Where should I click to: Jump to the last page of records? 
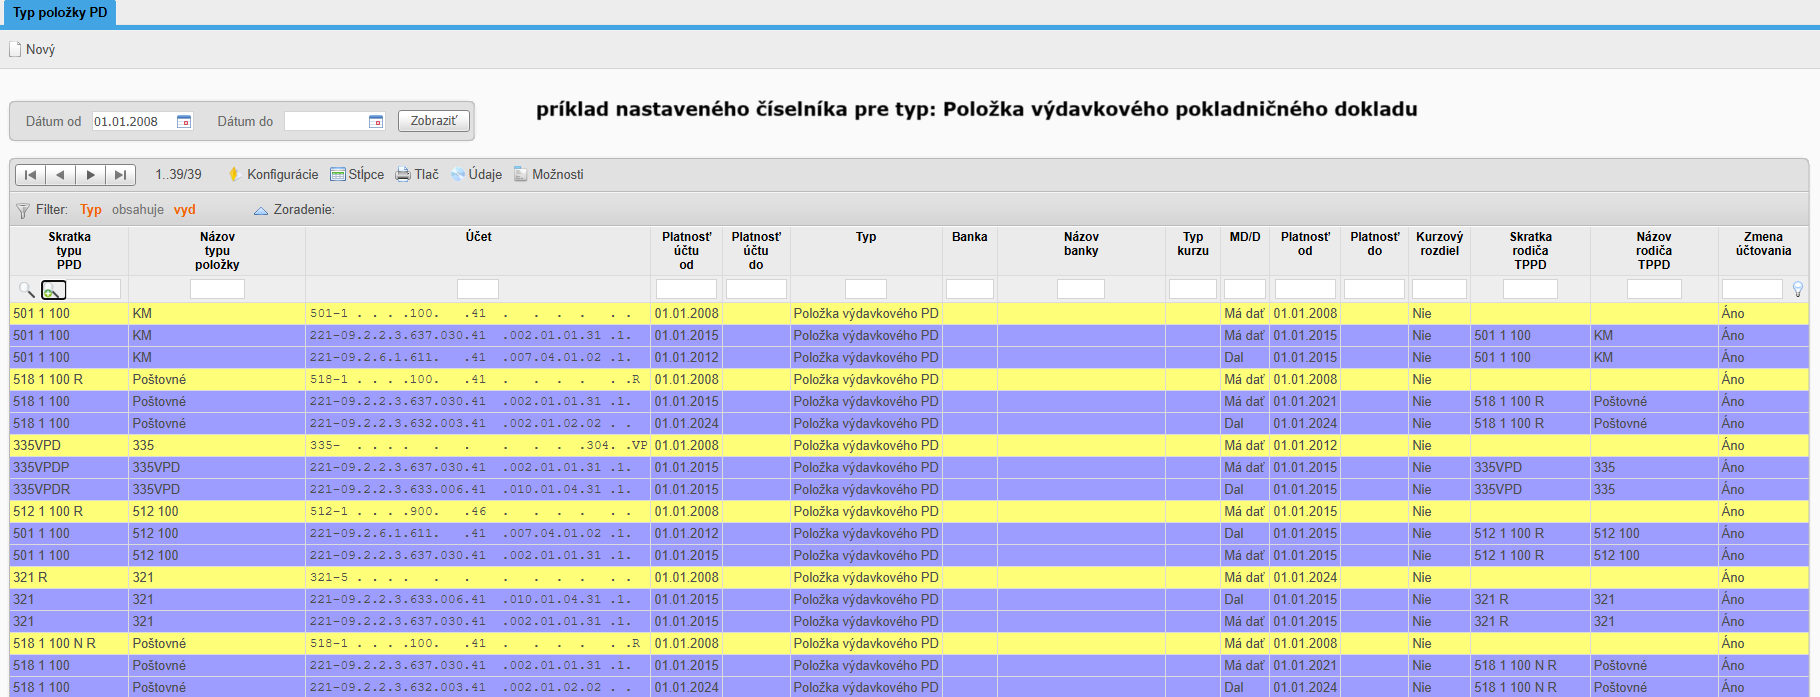pyautogui.click(x=121, y=175)
